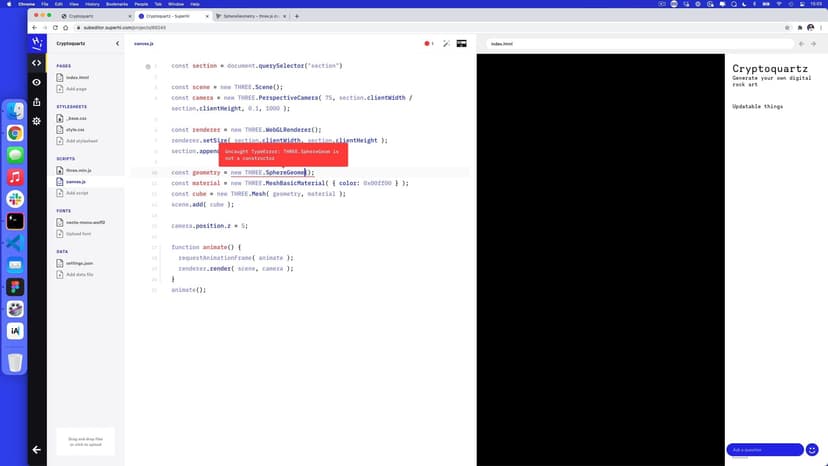Bookmark this page with star icon
Image resolution: width=828 pixels, height=466 pixels.
(787, 27)
